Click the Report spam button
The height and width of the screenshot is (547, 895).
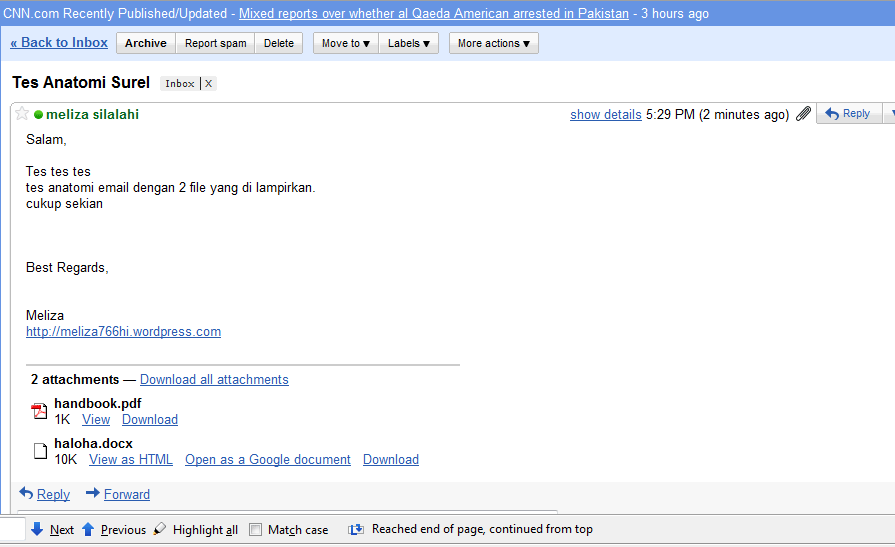pyautogui.click(x=216, y=43)
